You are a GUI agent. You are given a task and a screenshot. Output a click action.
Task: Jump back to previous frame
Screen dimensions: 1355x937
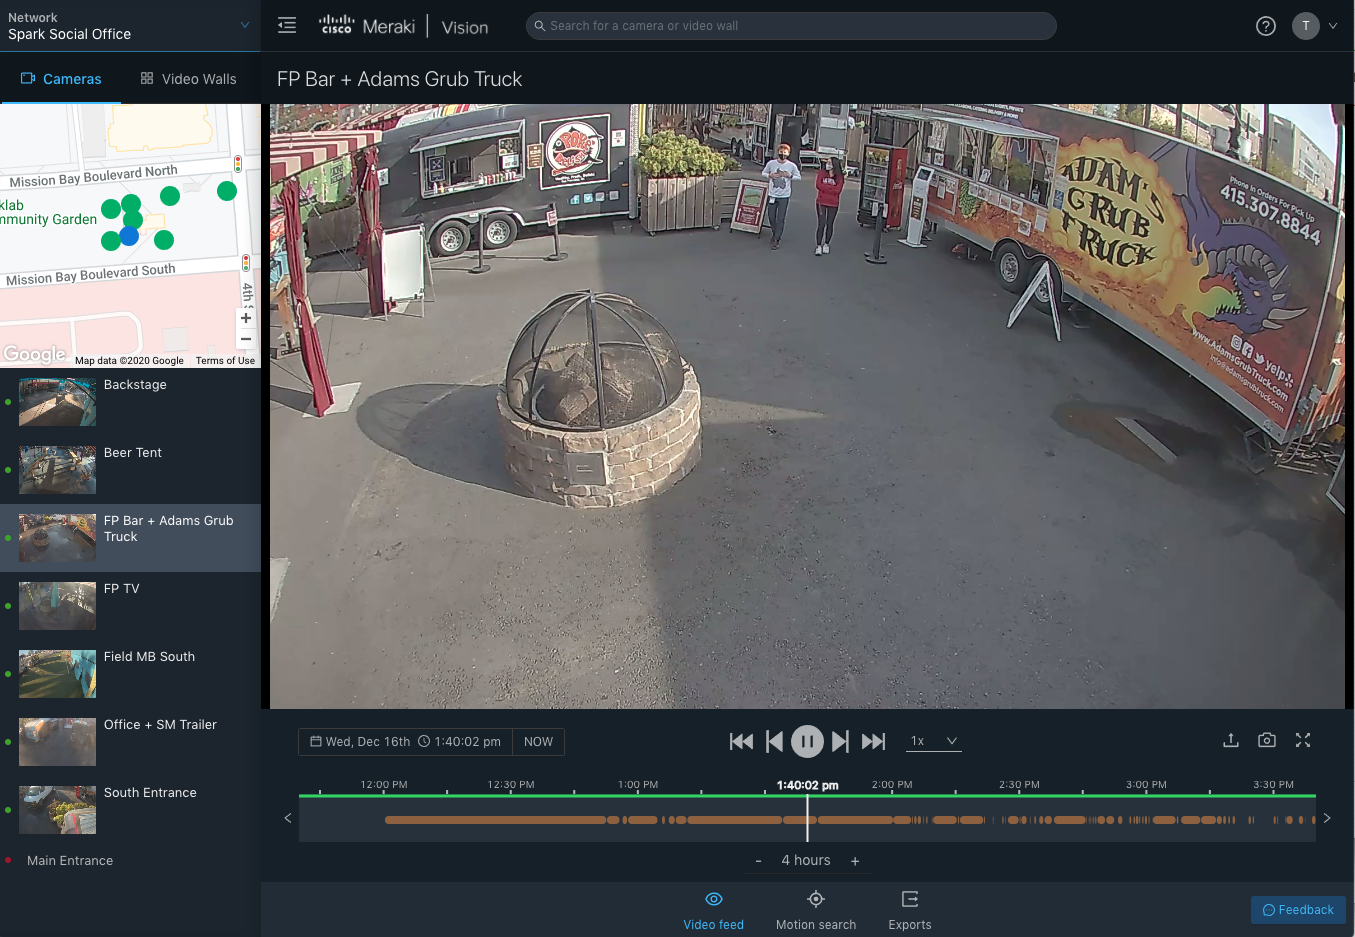pos(774,741)
